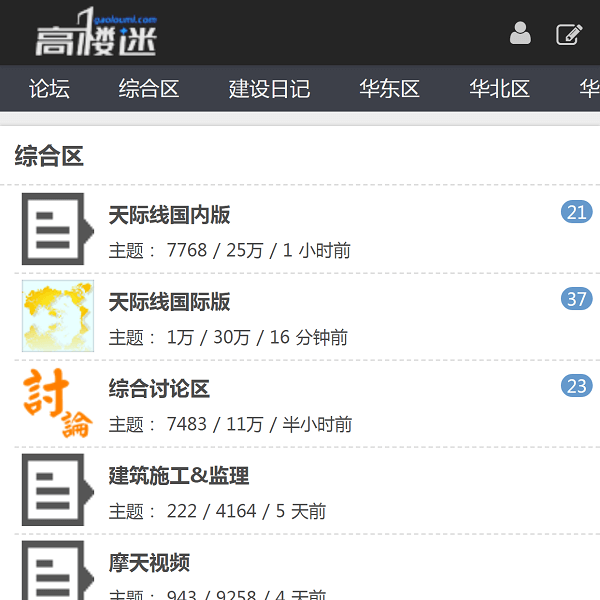This screenshot has height=600, width=600.
Task: Click the 高楼迷 site logo
Action: pos(96,34)
